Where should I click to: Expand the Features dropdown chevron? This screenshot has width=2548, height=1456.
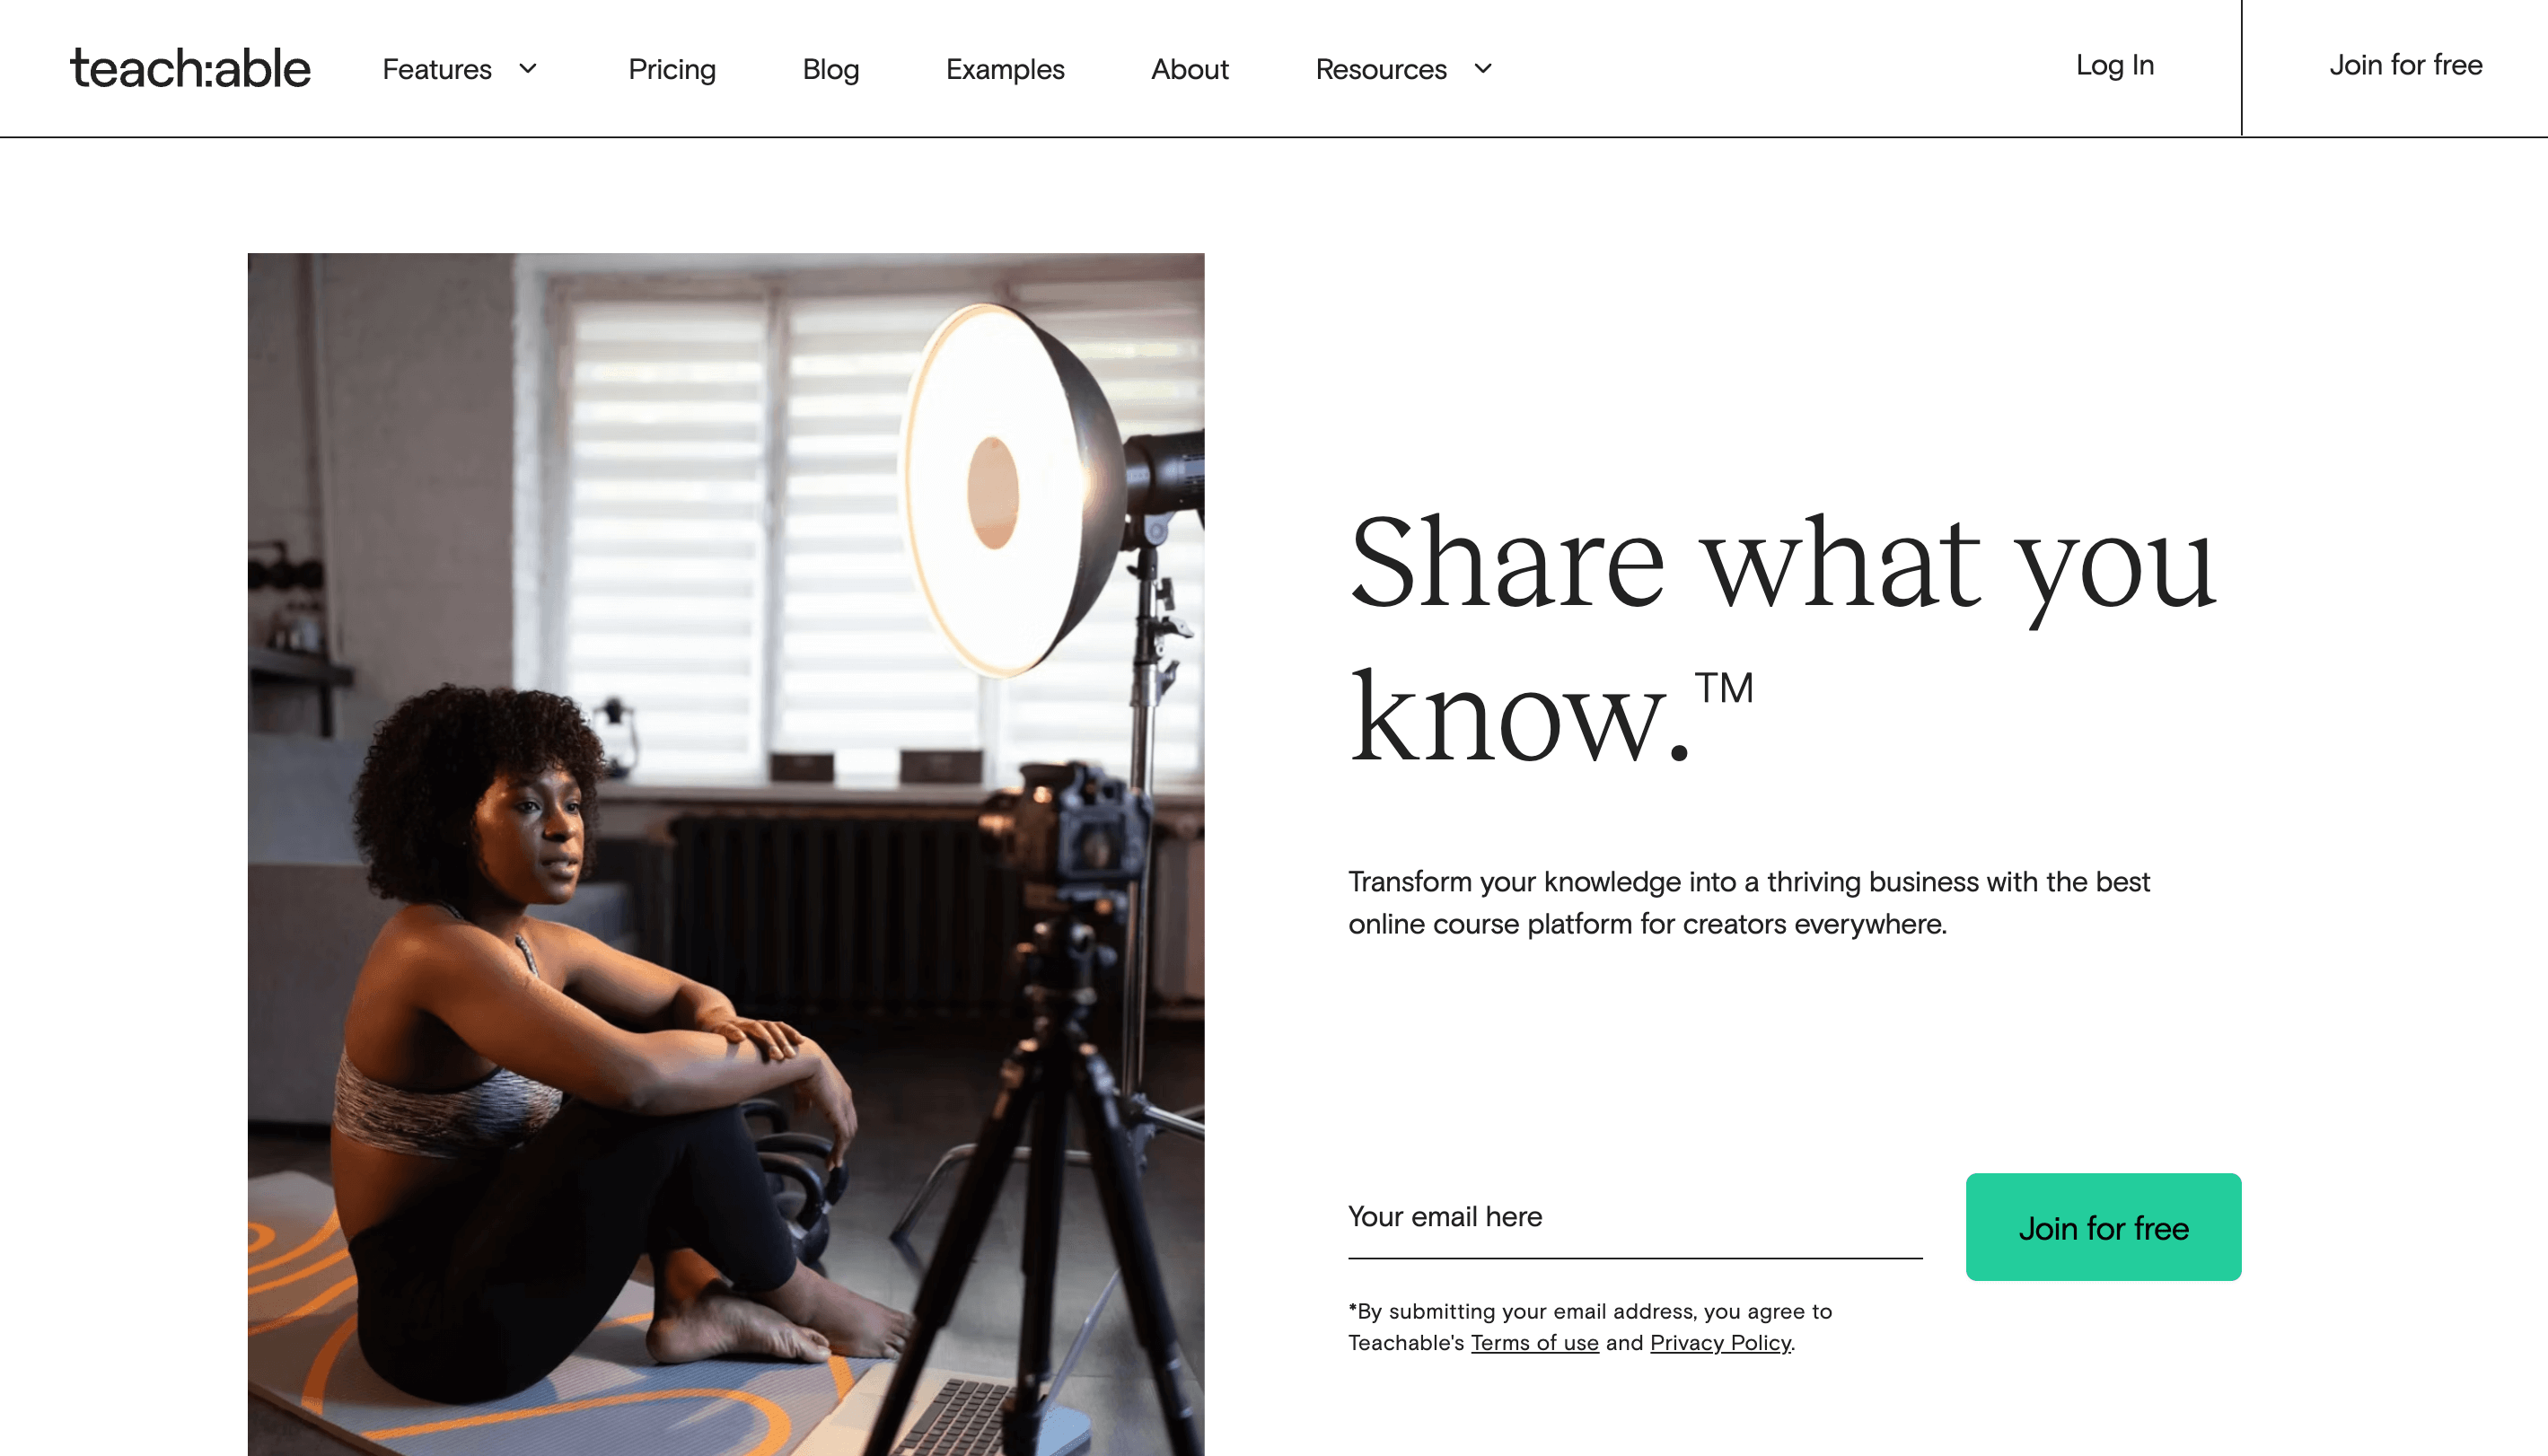click(528, 68)
